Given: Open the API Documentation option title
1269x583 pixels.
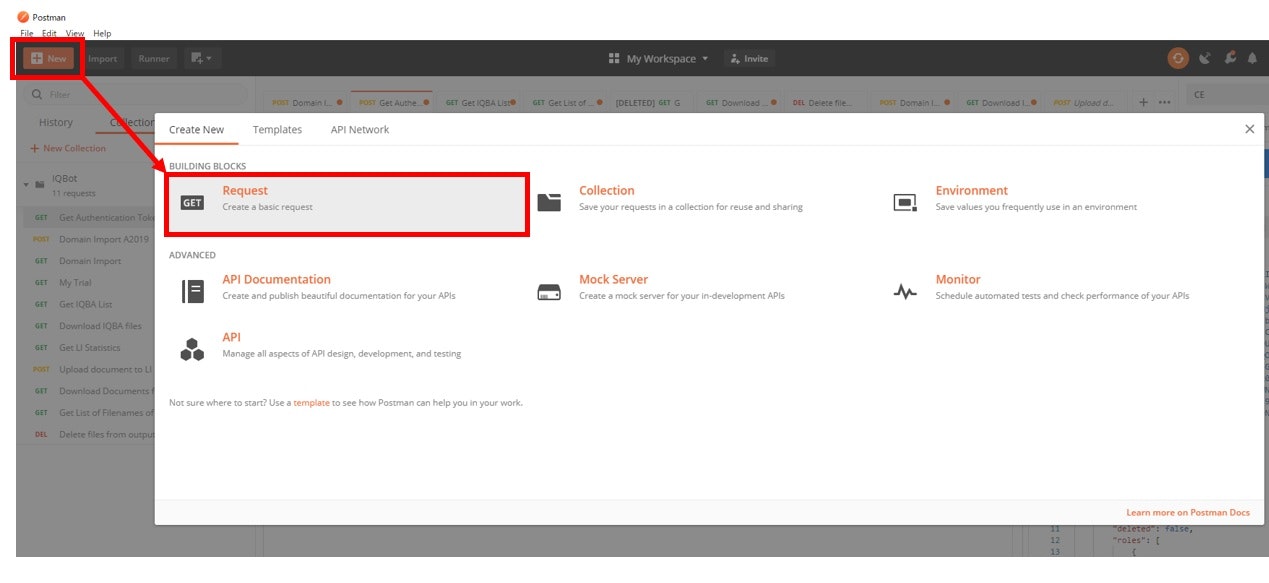Looking at the screenshot, I should point(276,279).
